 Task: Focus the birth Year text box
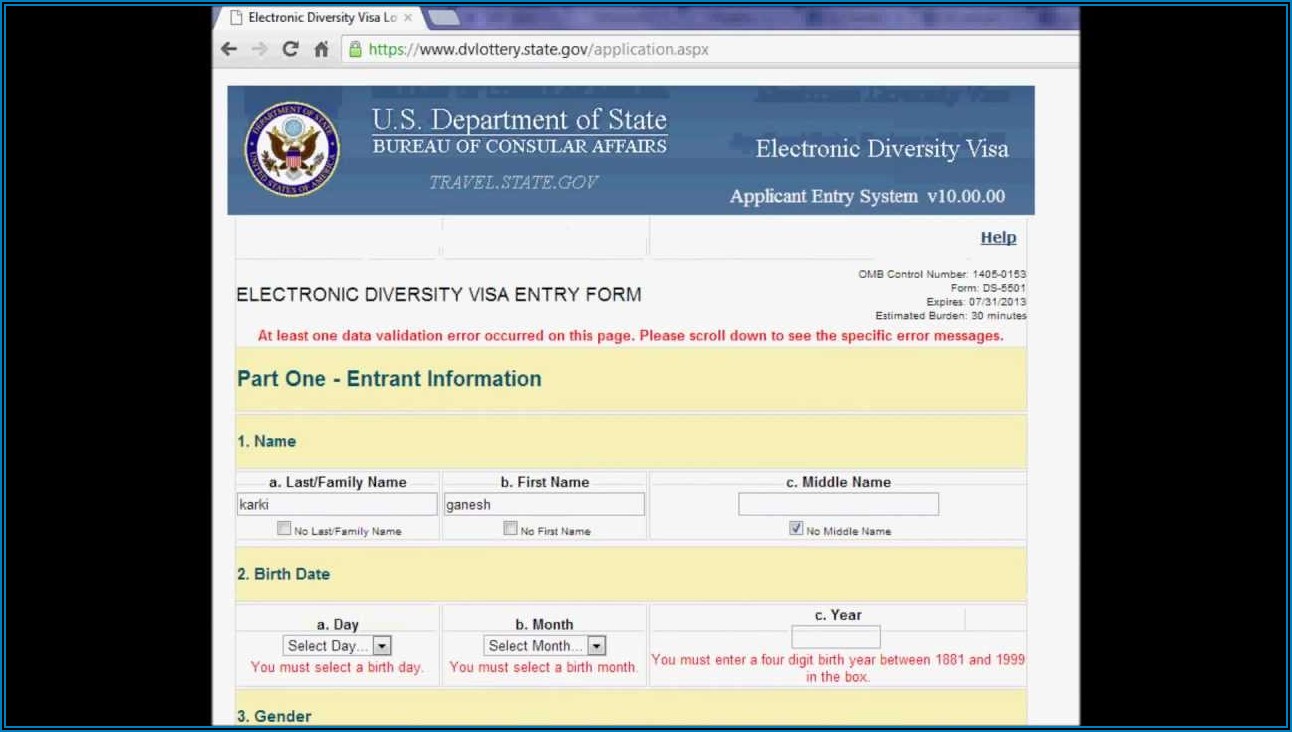pos(835,637)
